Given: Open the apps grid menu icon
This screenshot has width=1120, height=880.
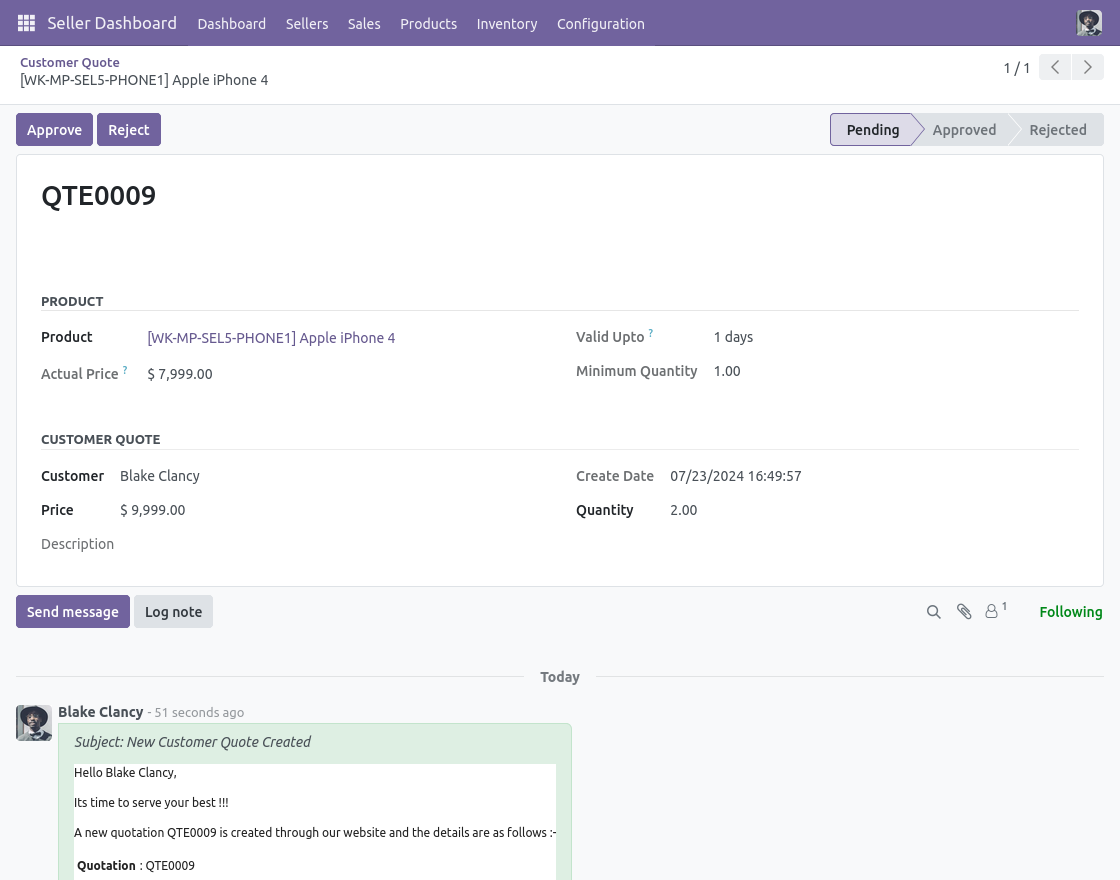Looking at the screenshot, I should tap(27, 23).
